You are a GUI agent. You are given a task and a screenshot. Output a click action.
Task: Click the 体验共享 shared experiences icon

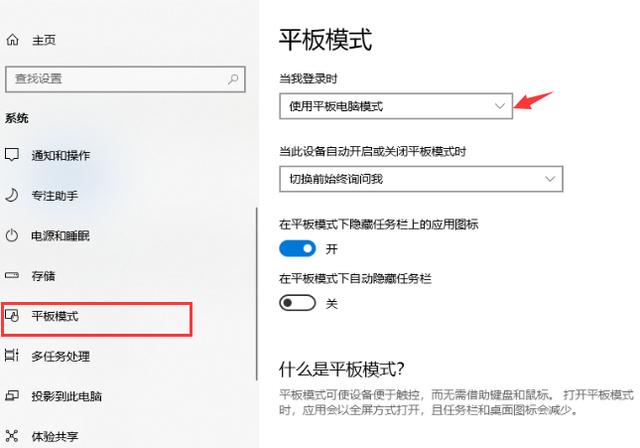pos(12,436)
